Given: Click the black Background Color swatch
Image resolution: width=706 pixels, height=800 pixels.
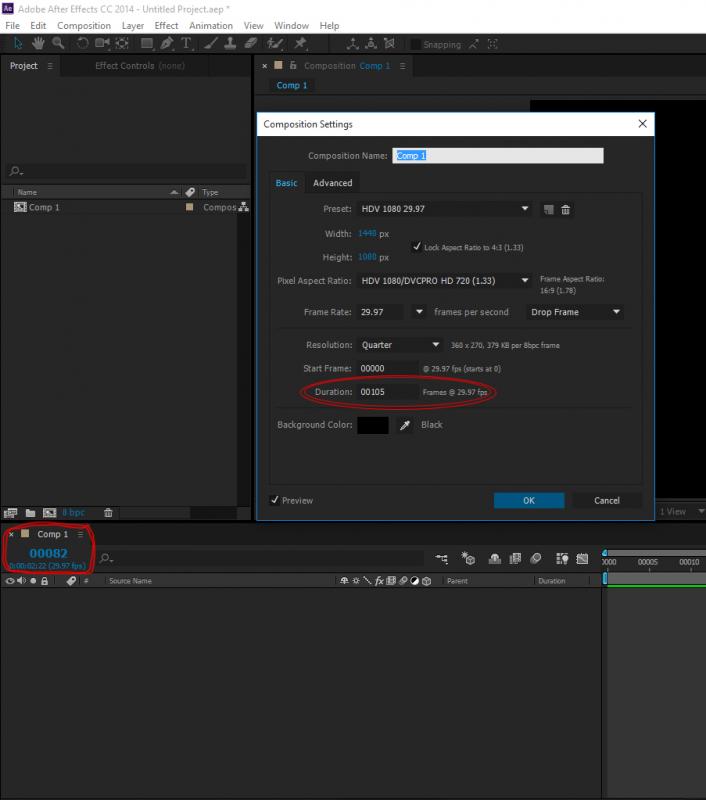Looking at the screenshot, I should coord(373,425).
